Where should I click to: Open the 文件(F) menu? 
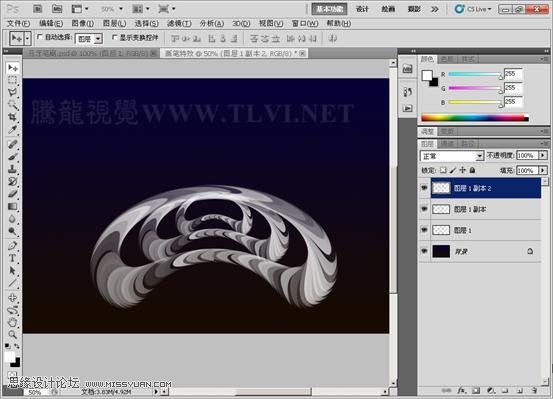pos(18,24)
